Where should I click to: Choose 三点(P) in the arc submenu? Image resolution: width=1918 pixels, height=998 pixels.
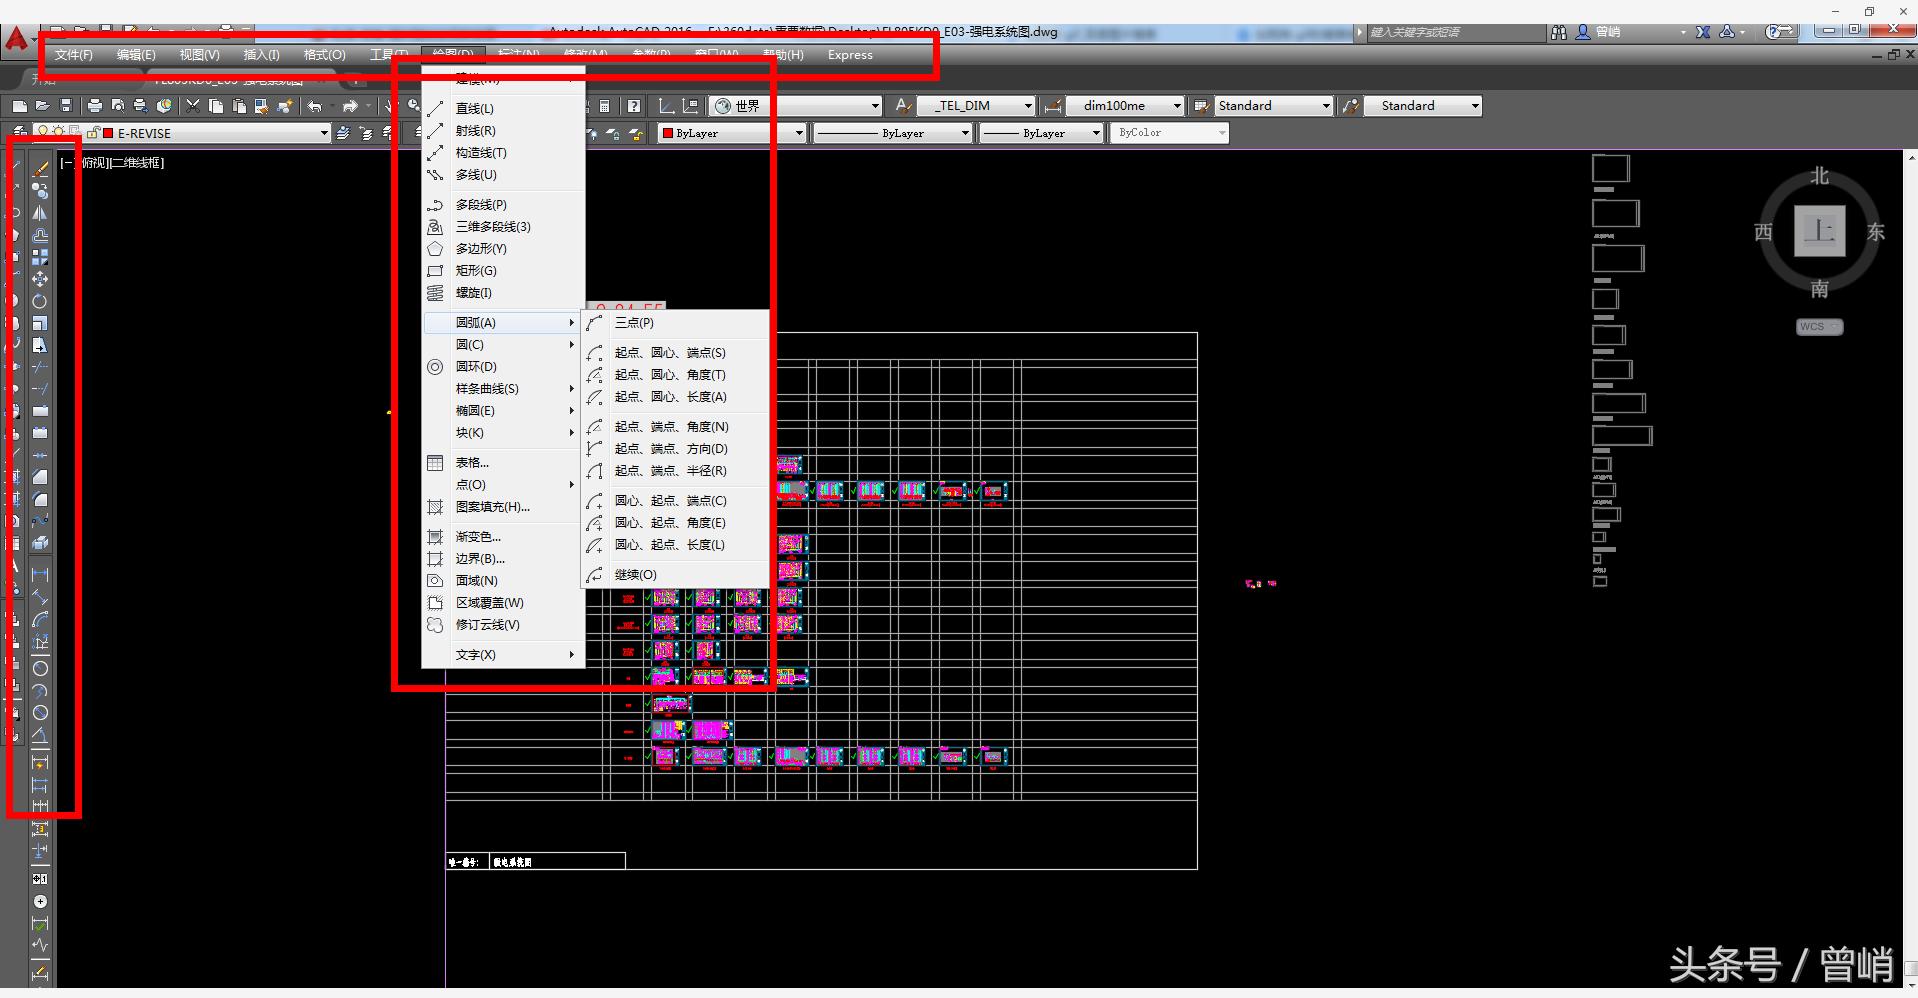pos(634,323)
